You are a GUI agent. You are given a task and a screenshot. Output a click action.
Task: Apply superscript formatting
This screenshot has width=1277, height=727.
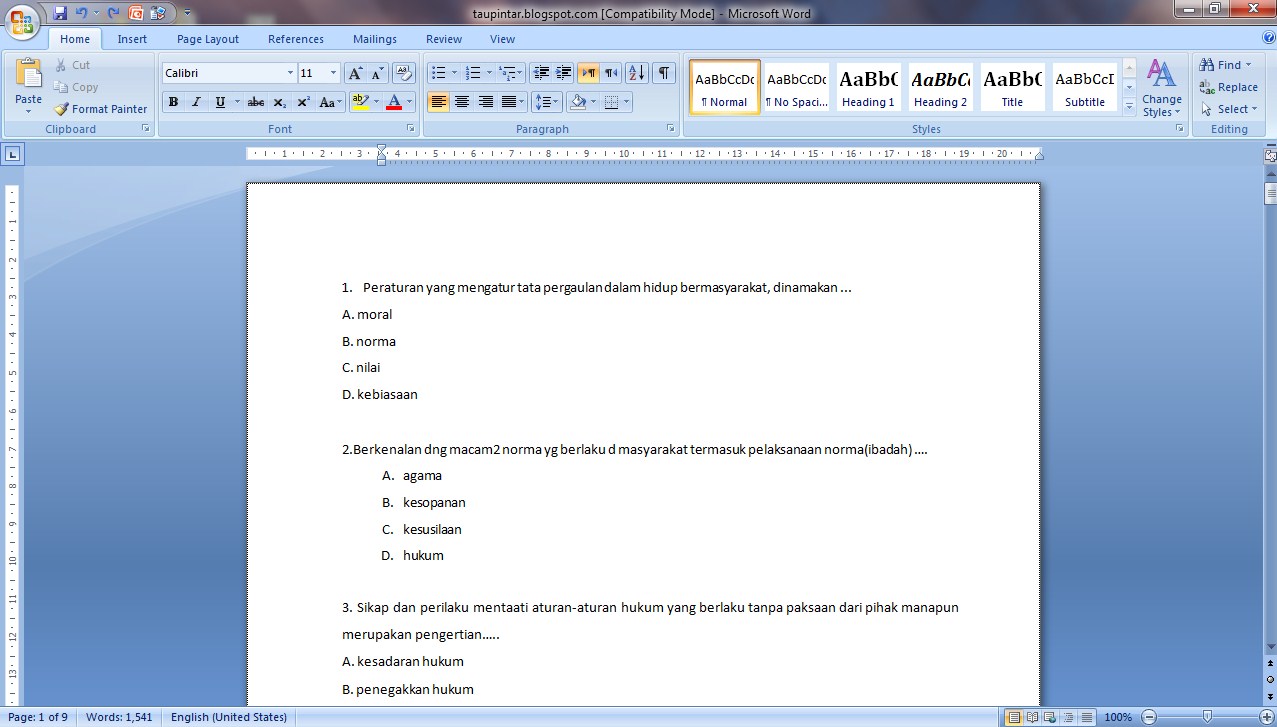coord(303,102)
